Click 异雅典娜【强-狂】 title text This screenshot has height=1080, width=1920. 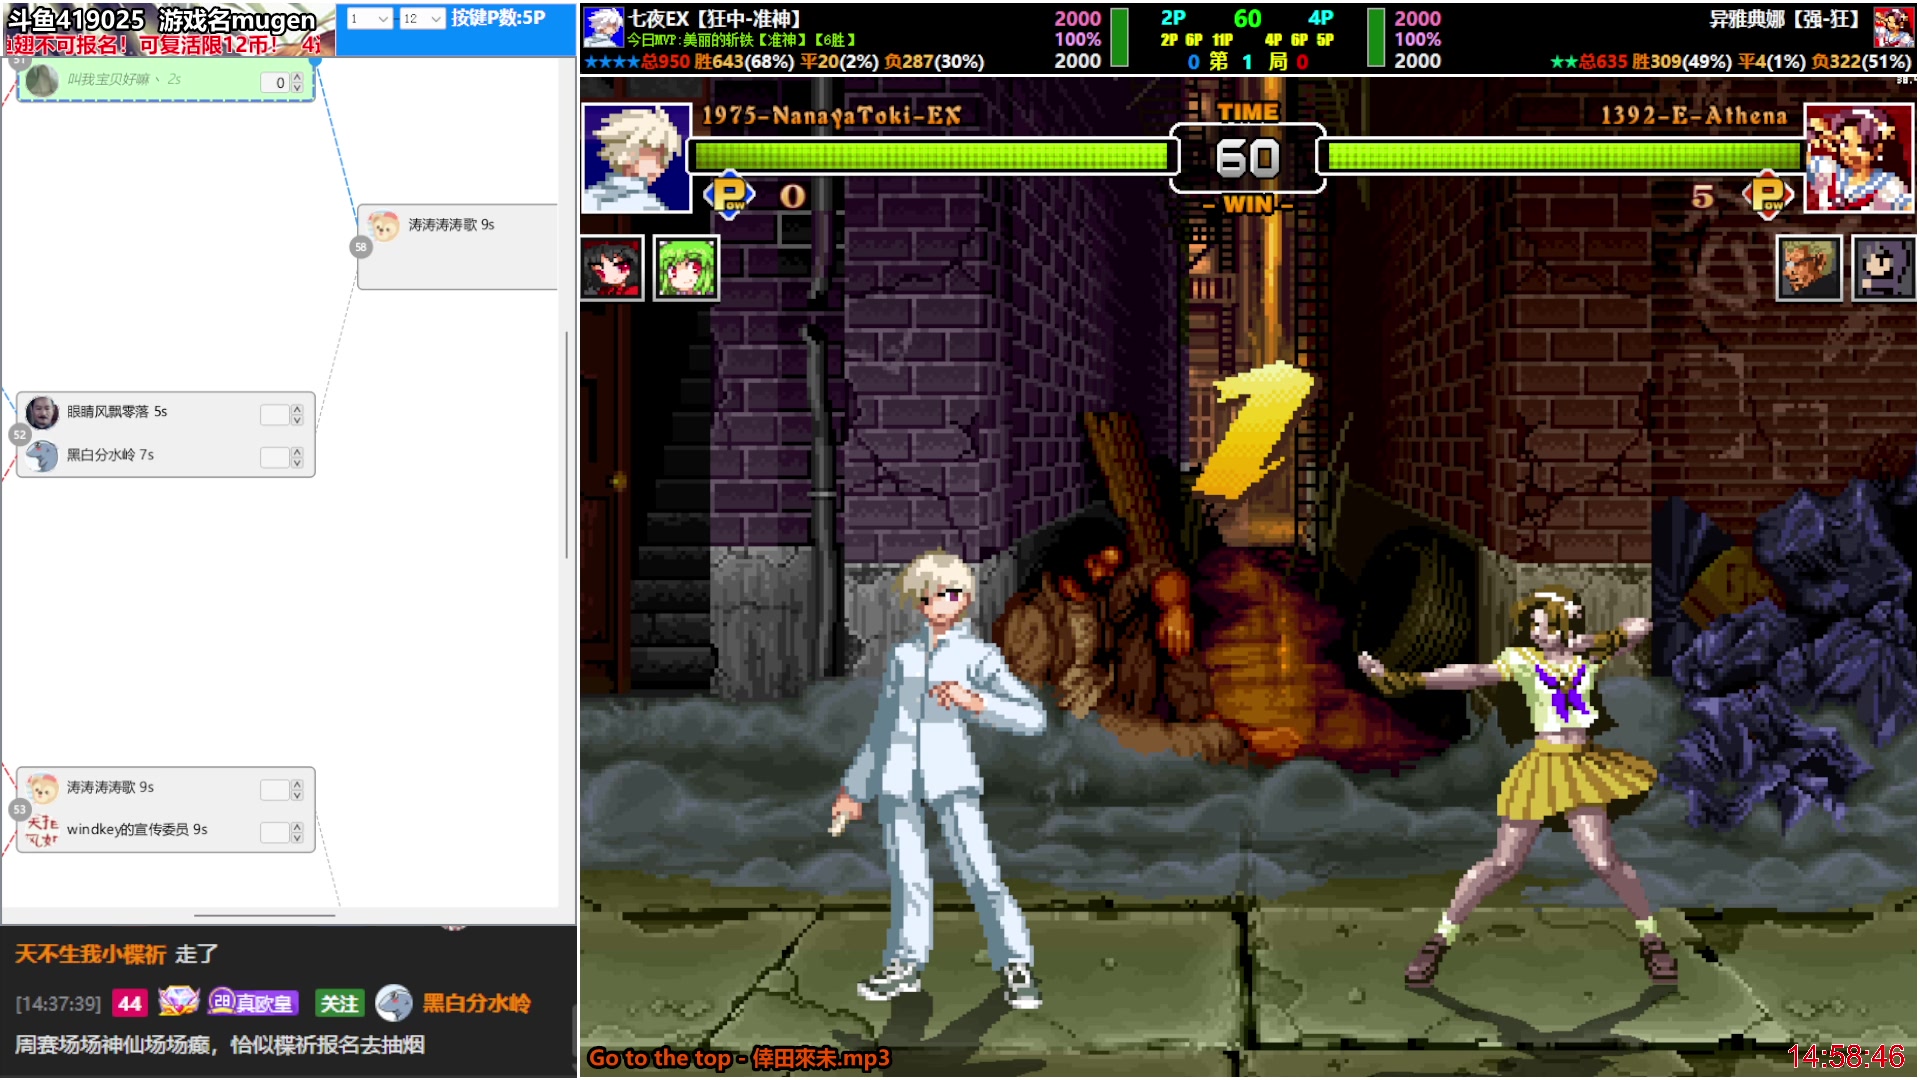coord(1783,18)
